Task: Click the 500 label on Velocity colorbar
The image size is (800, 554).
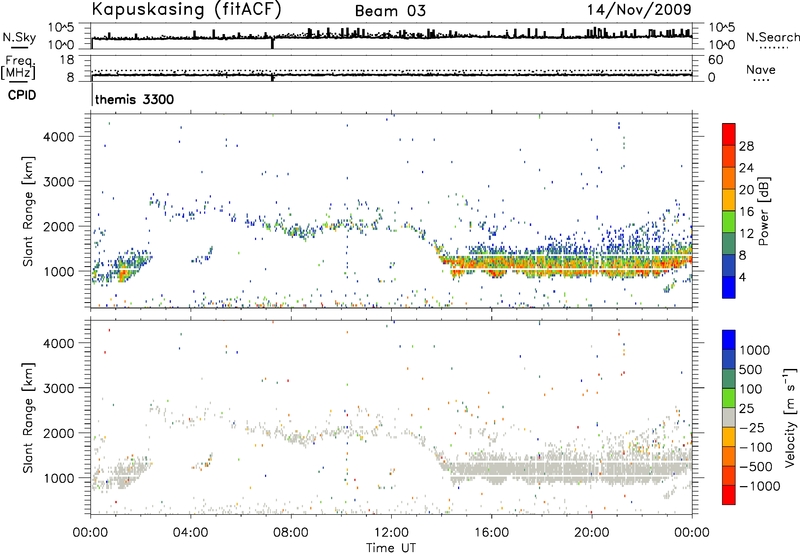Action: pyautogui.click(x=751, y=369)
